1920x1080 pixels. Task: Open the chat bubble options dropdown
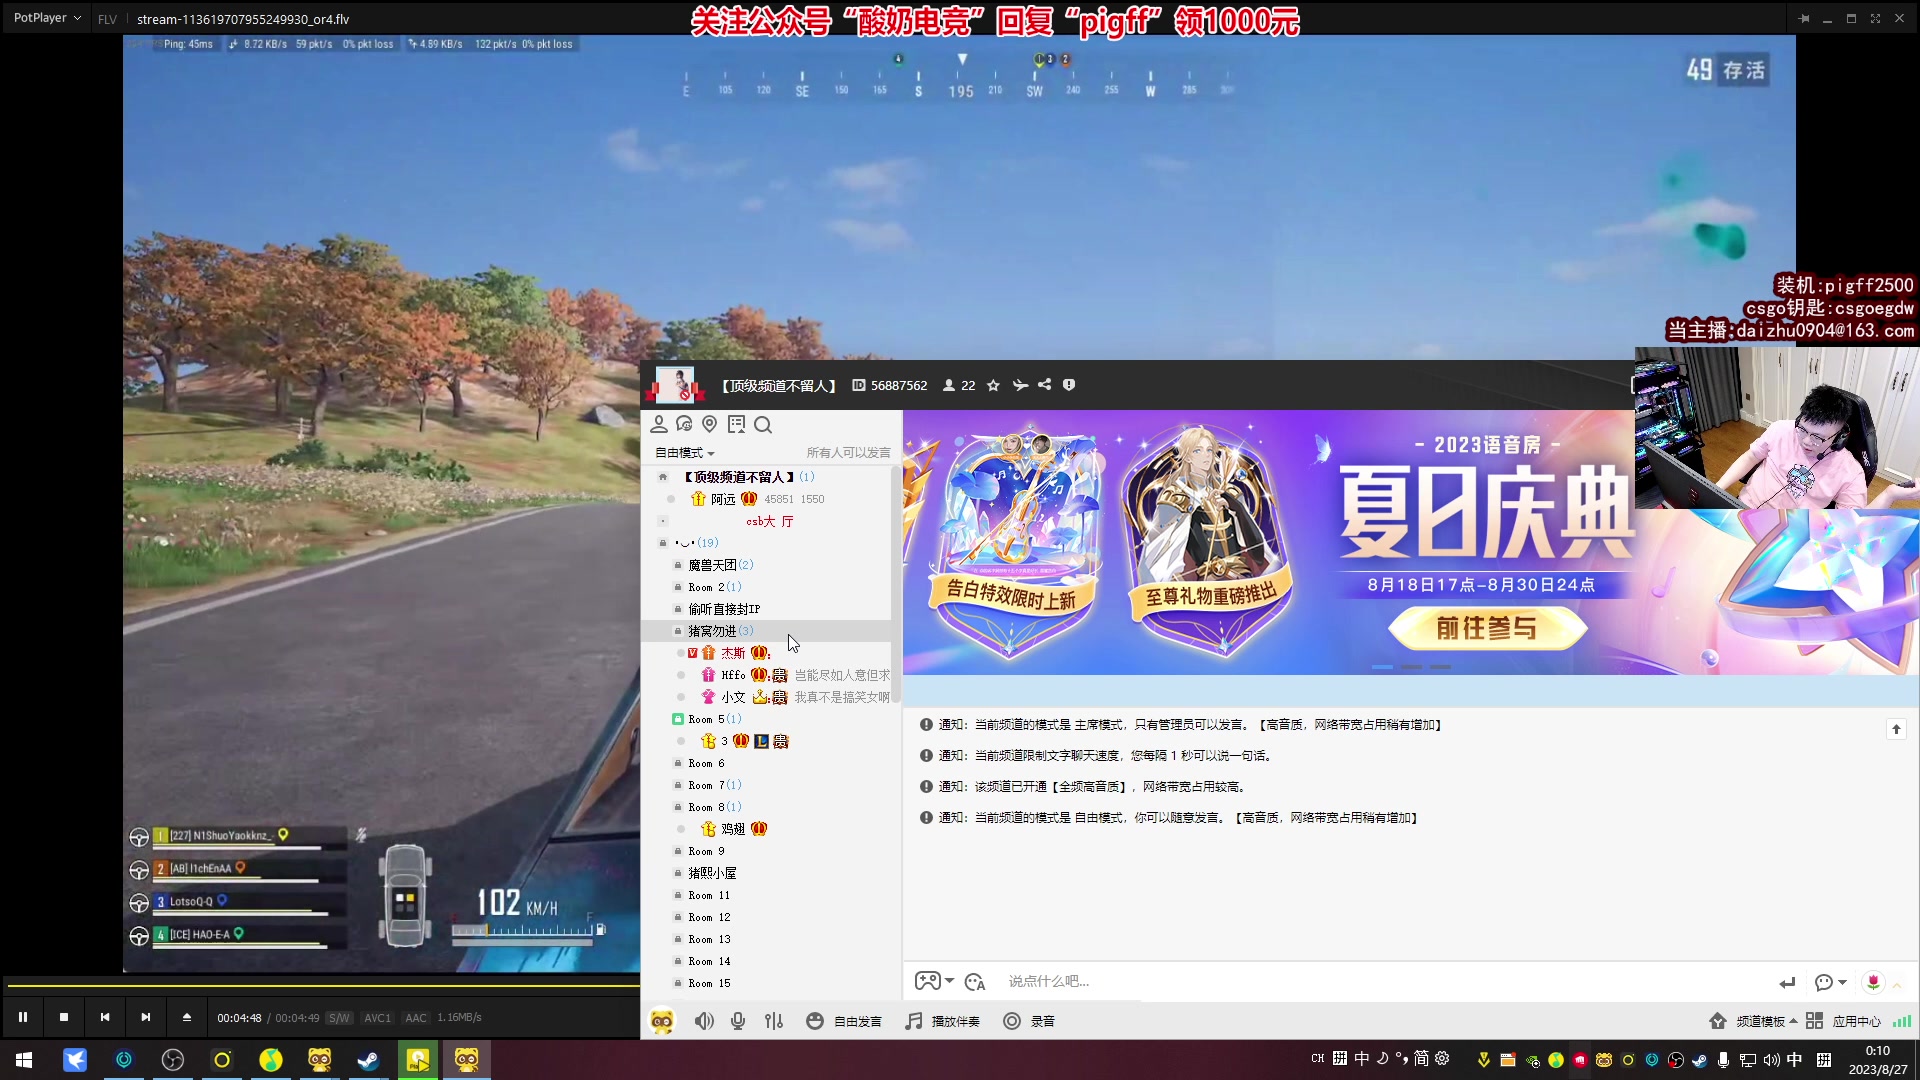click(1830, 982)
